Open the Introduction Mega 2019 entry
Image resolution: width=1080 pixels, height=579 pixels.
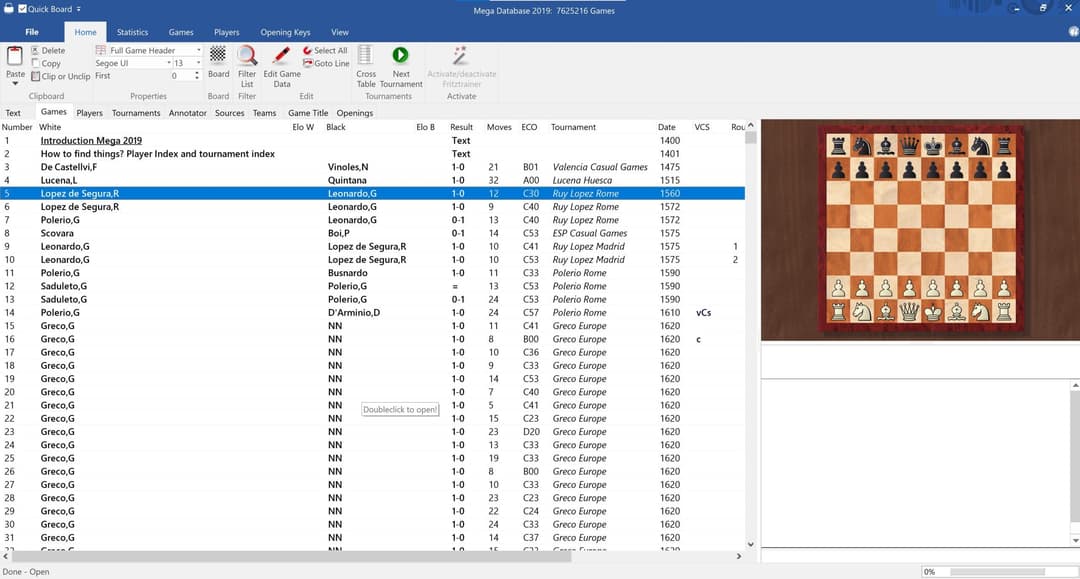[x=91, y=140]
